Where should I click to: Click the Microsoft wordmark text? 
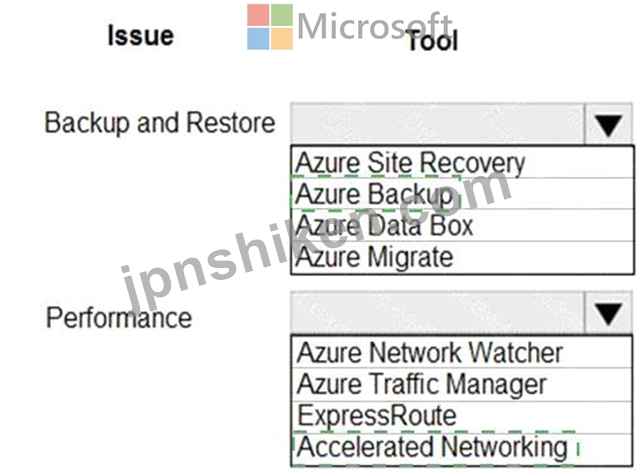point(375,26)
